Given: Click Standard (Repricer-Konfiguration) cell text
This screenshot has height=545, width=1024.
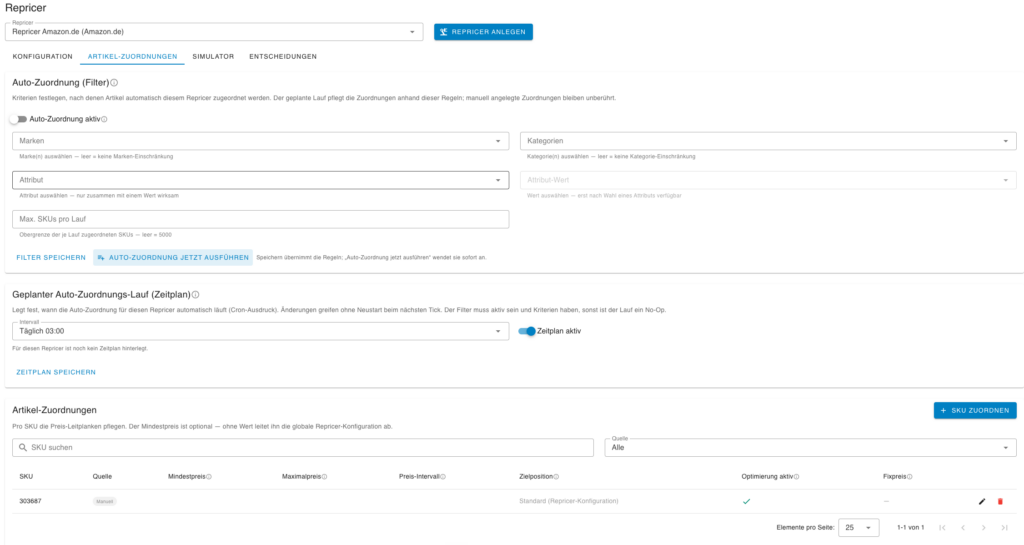Looking at the screenshot, I should [569, 501].
